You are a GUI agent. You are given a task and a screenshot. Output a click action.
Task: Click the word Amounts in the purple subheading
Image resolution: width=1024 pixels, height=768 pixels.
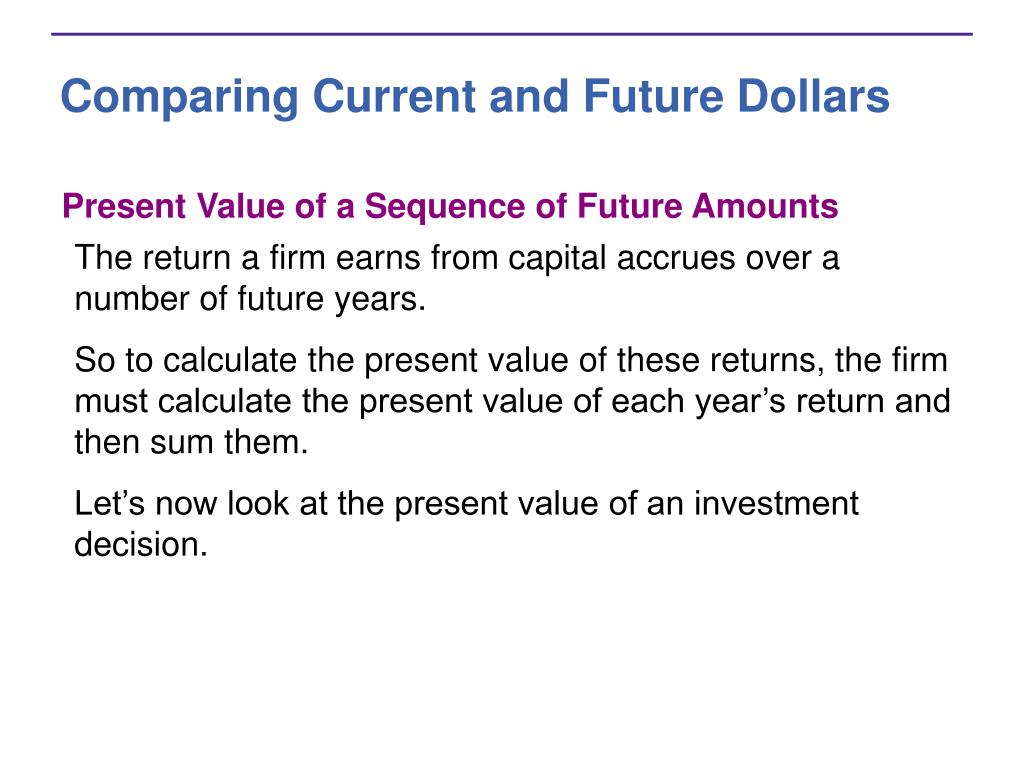point(765,206)
